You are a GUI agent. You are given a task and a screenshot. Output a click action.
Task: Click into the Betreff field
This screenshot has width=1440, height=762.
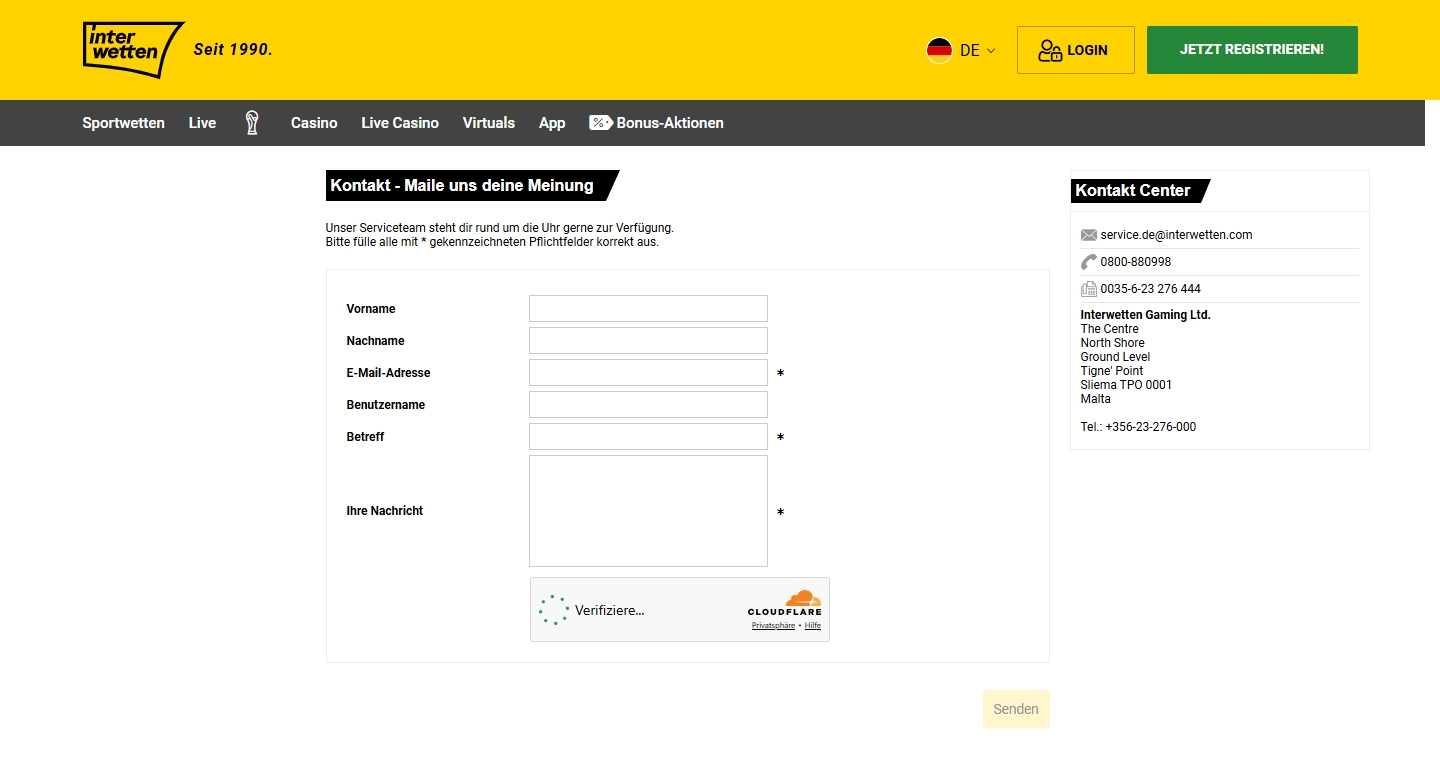(648, 436)
